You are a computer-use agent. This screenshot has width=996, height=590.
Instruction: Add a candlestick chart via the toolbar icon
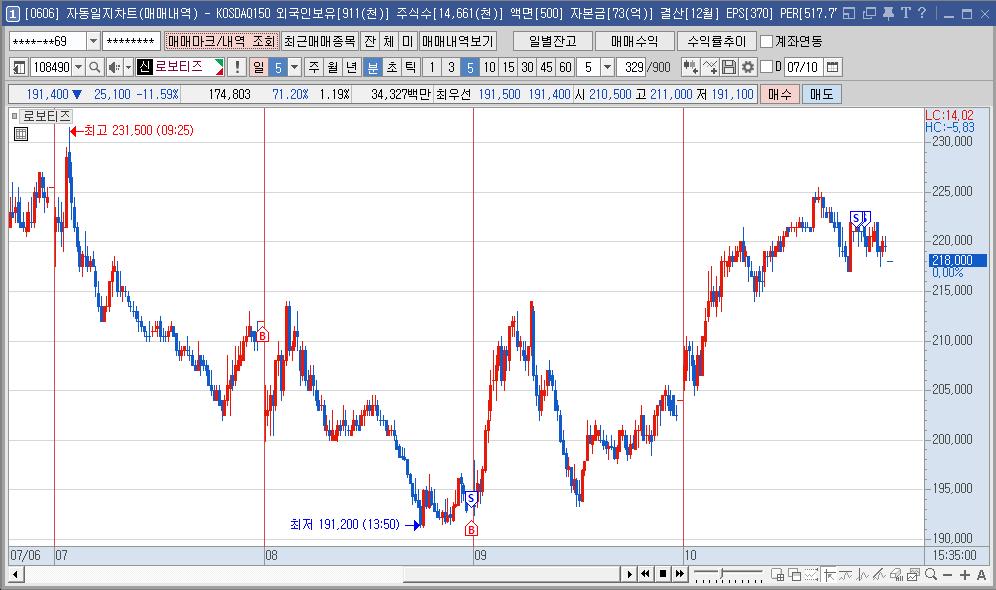pyautogui.click(x=690, y=67)
